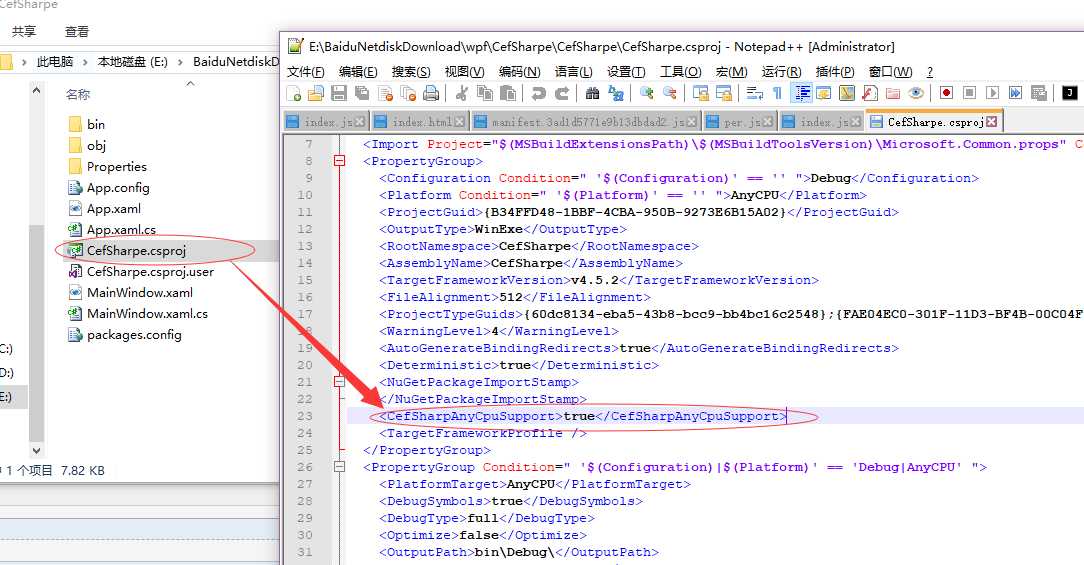Viewport: 1084px width, 565px height.
Task: Open the user defined language icon
Action: pos(824,93)
